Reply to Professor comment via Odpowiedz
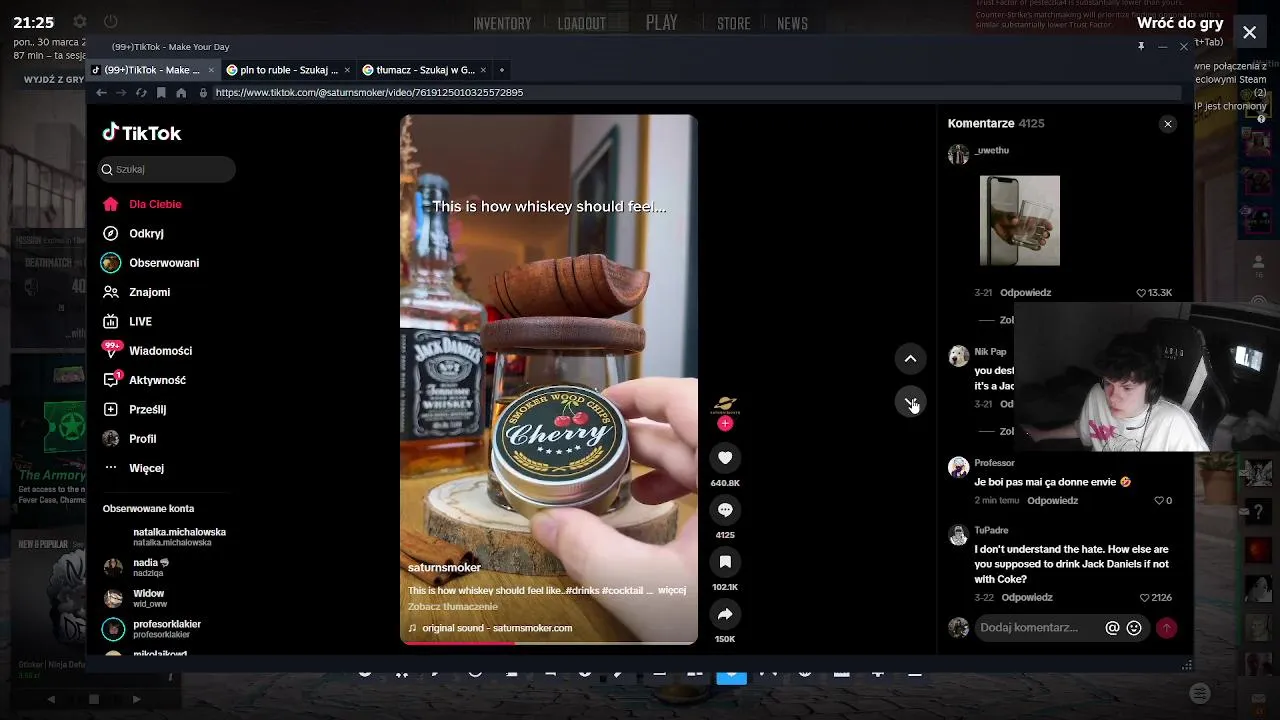Image resolution: width=1280 pixels, height=720 pixels. click(1052, 501)
